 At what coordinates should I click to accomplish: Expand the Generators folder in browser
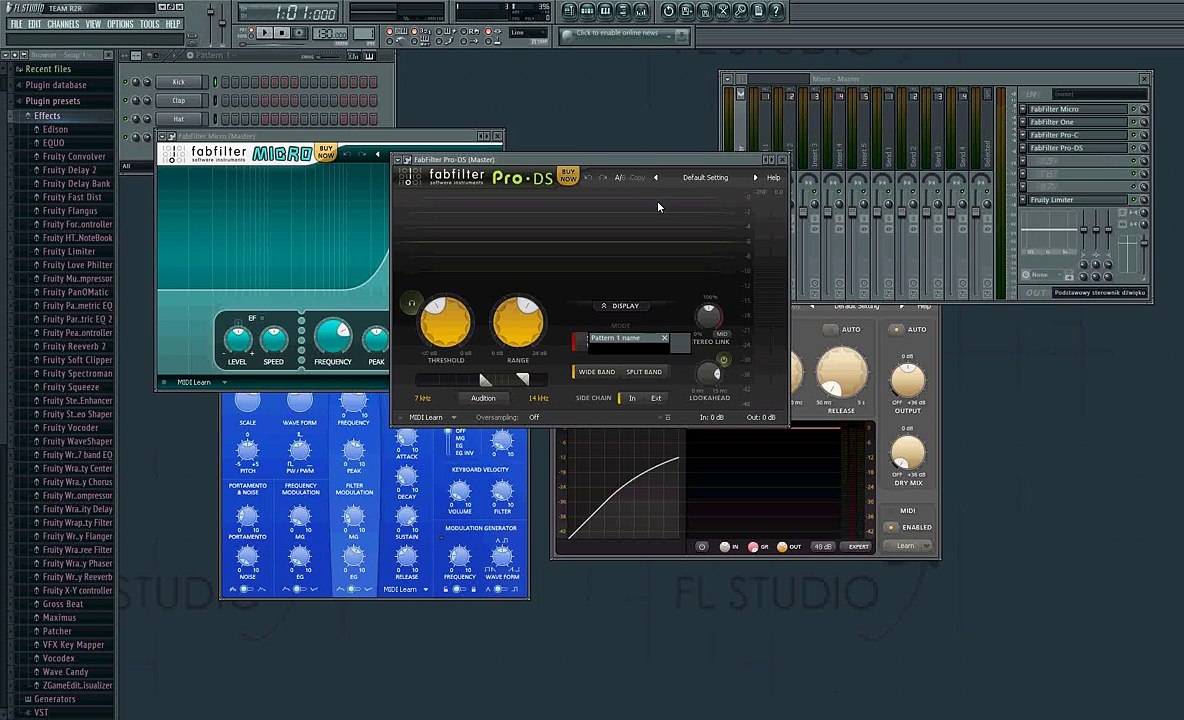[54, 699]
